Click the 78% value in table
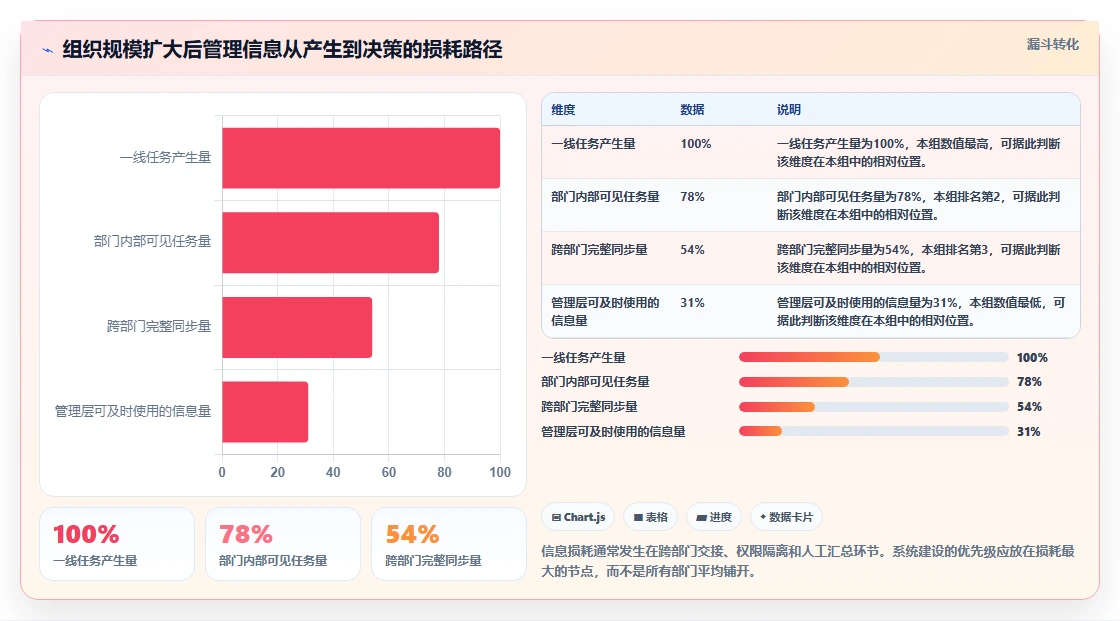The height and width of the screenshot is (621, 1120). tap(692, 197)
